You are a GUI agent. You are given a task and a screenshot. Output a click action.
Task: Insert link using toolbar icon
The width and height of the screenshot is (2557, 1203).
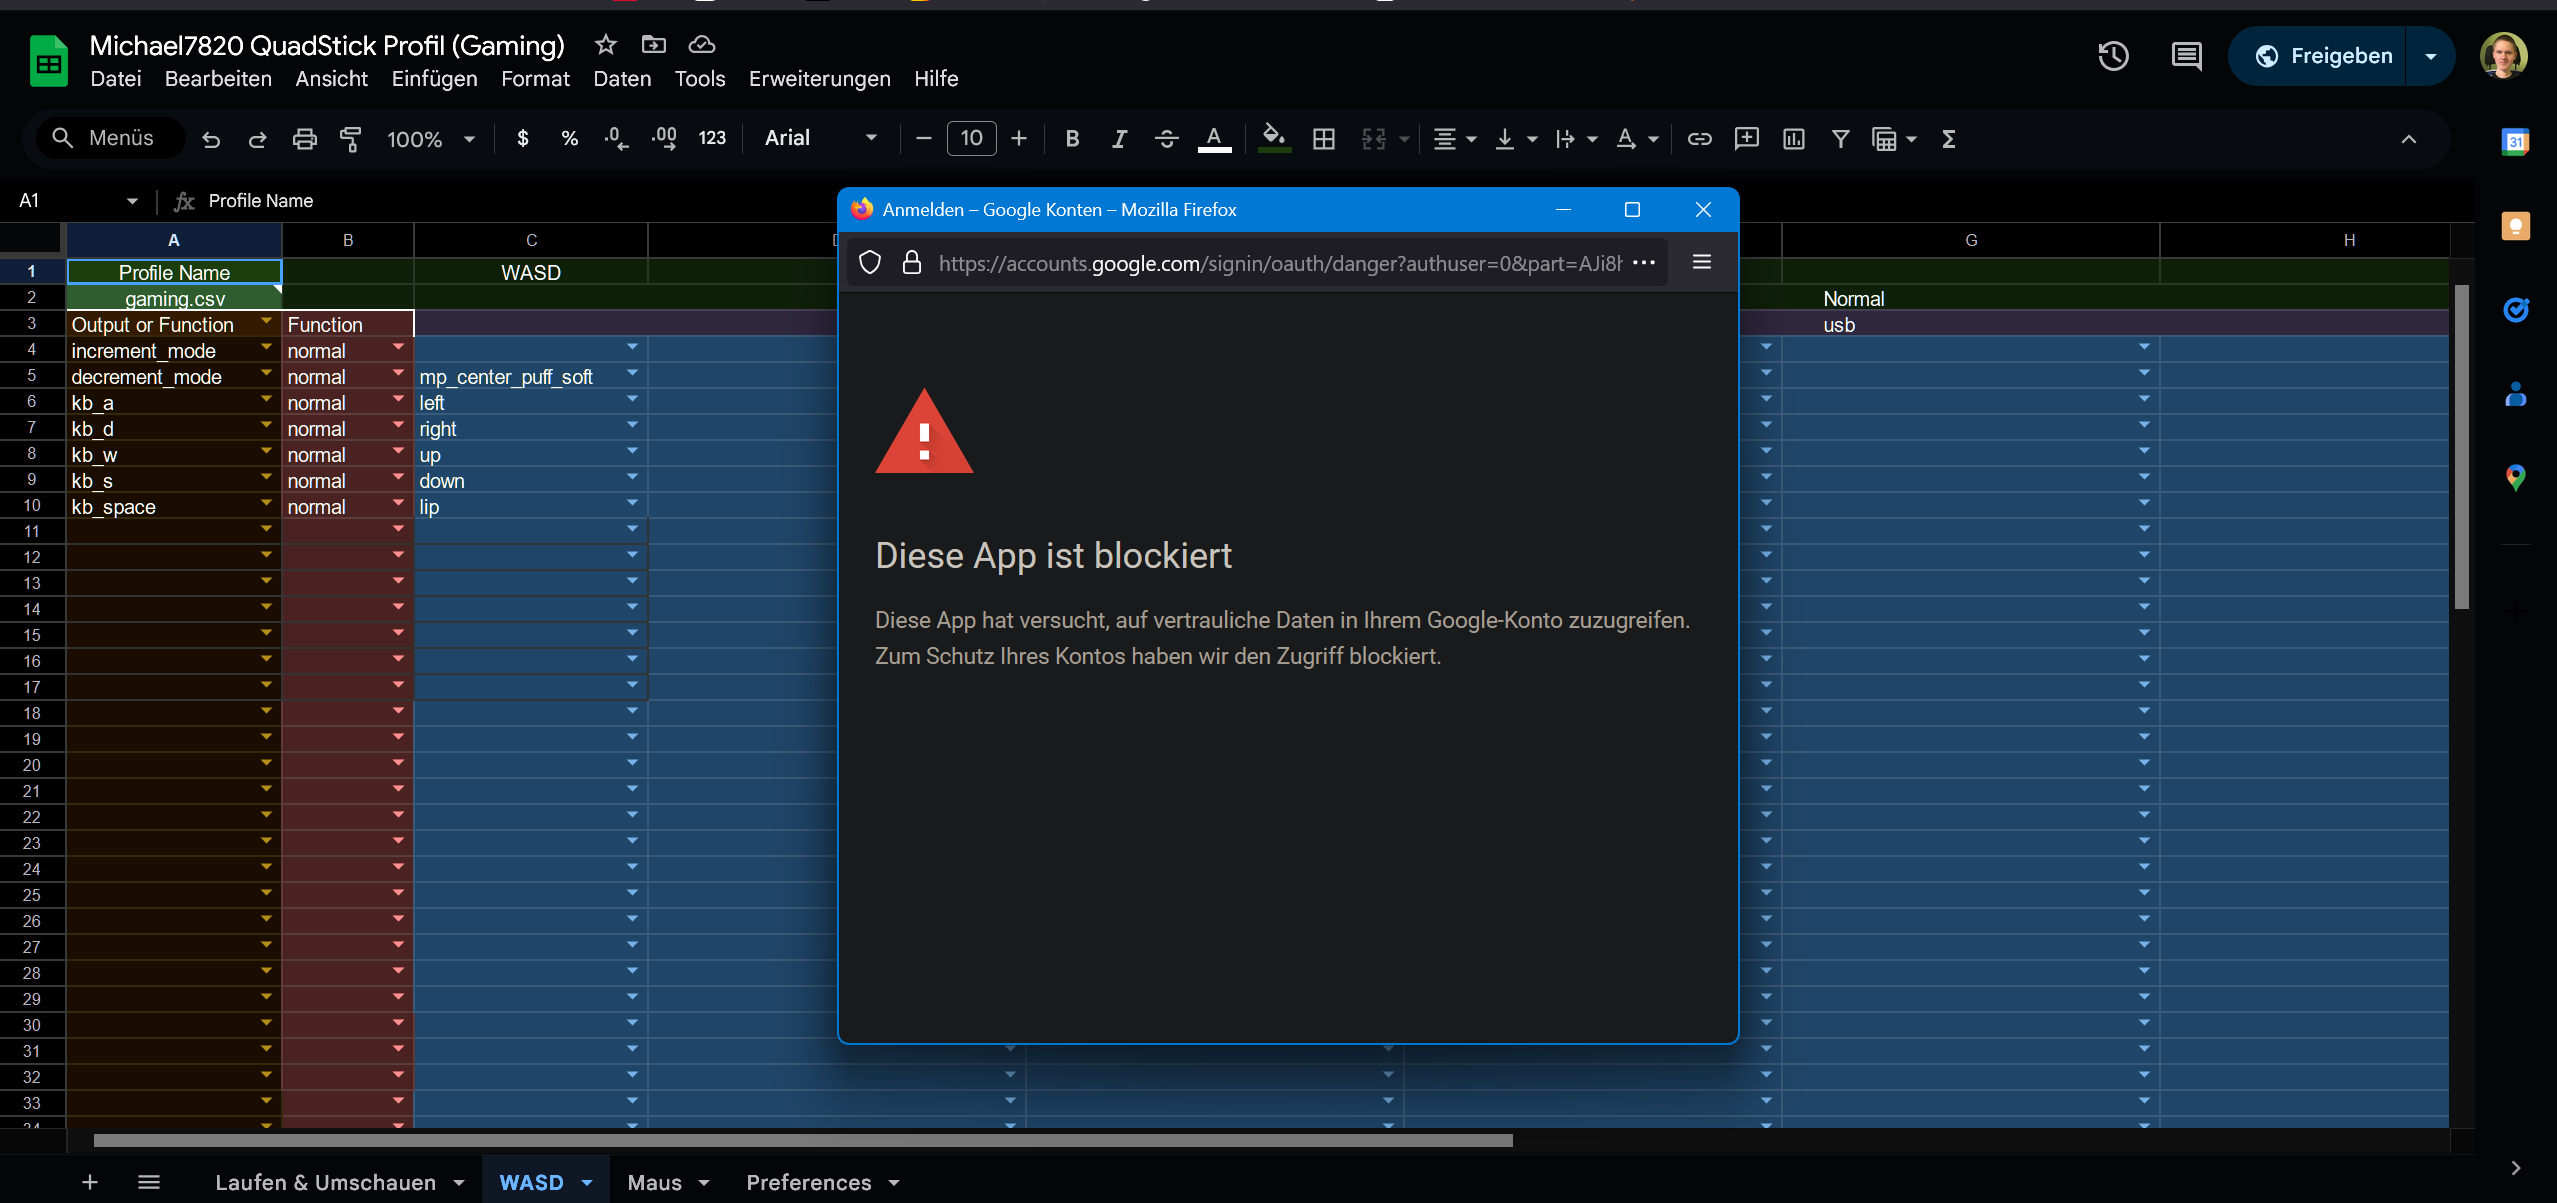pos(1699,139)
